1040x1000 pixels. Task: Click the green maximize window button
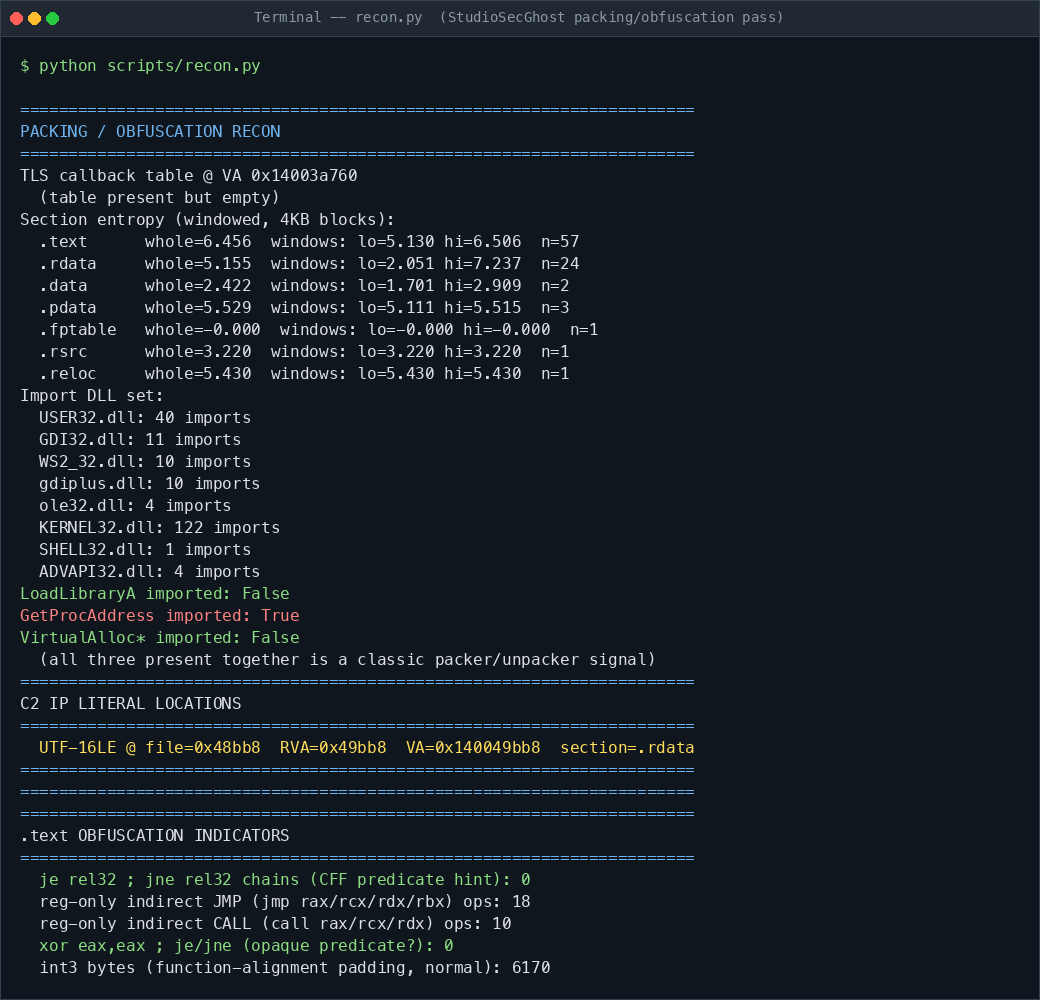[x=52, y=19]
